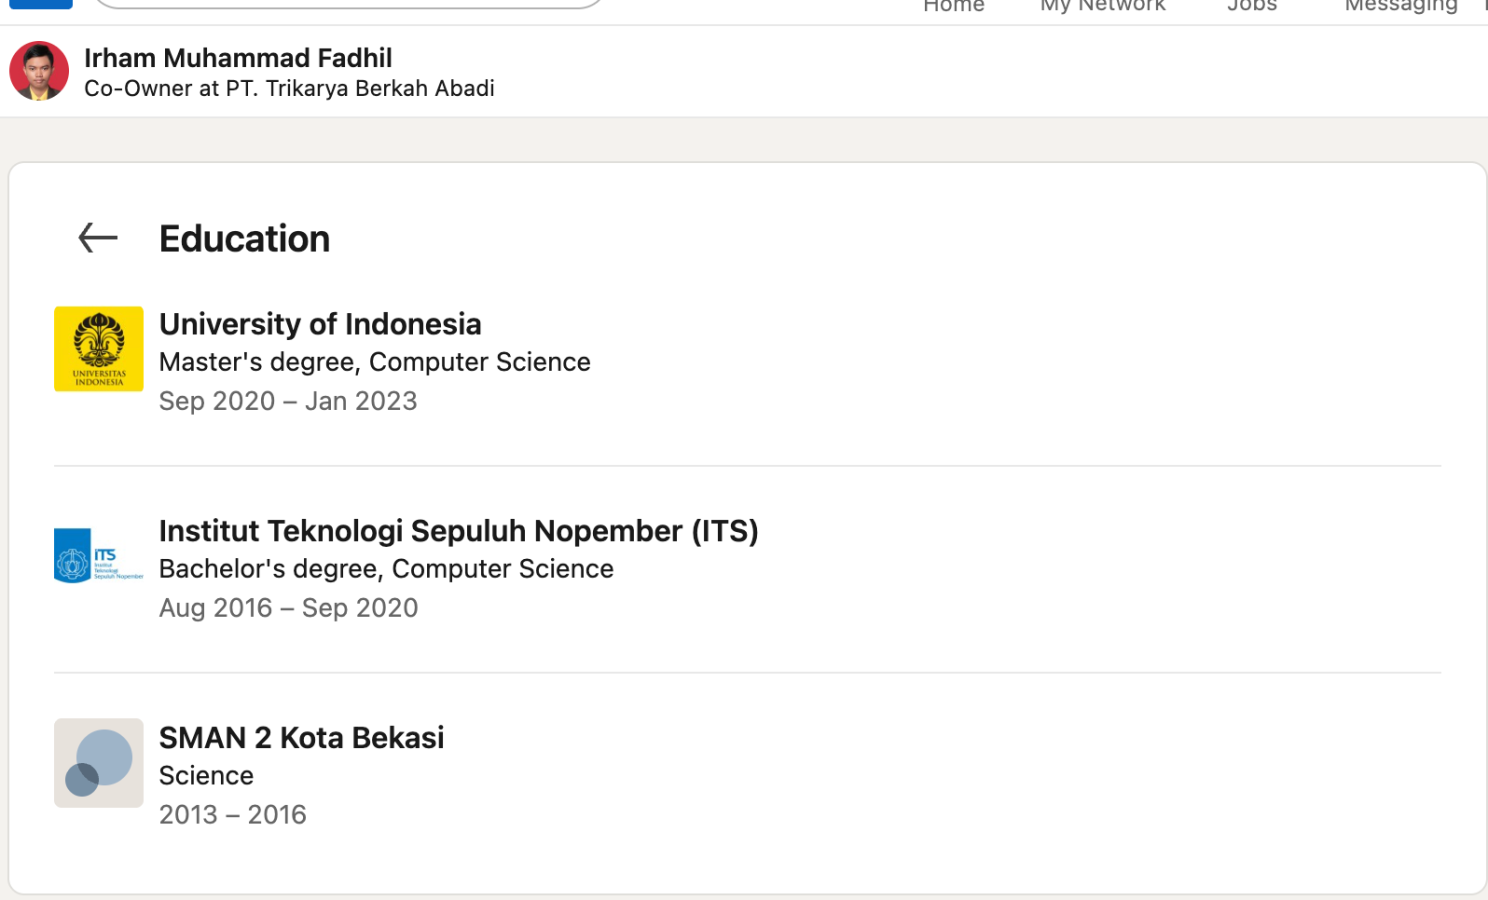1488x900 pixels.
Task: Focus the search bar at the top
Action: click(348, 4)
